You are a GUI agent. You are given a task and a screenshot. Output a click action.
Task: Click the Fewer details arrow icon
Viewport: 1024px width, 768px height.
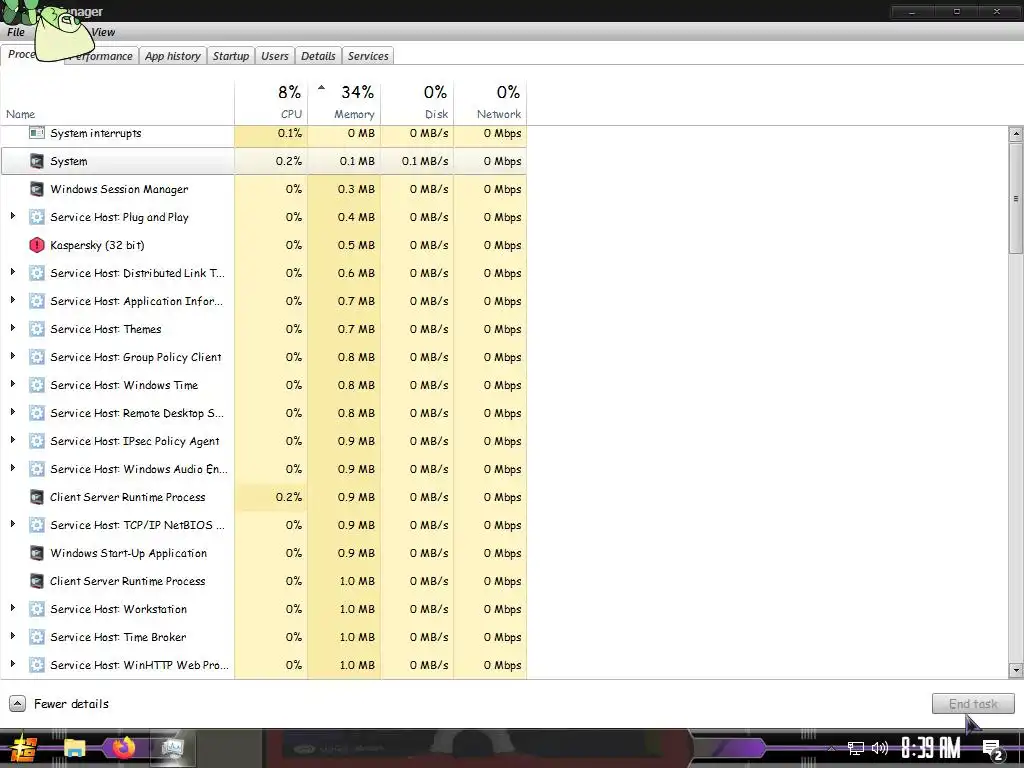18,704
